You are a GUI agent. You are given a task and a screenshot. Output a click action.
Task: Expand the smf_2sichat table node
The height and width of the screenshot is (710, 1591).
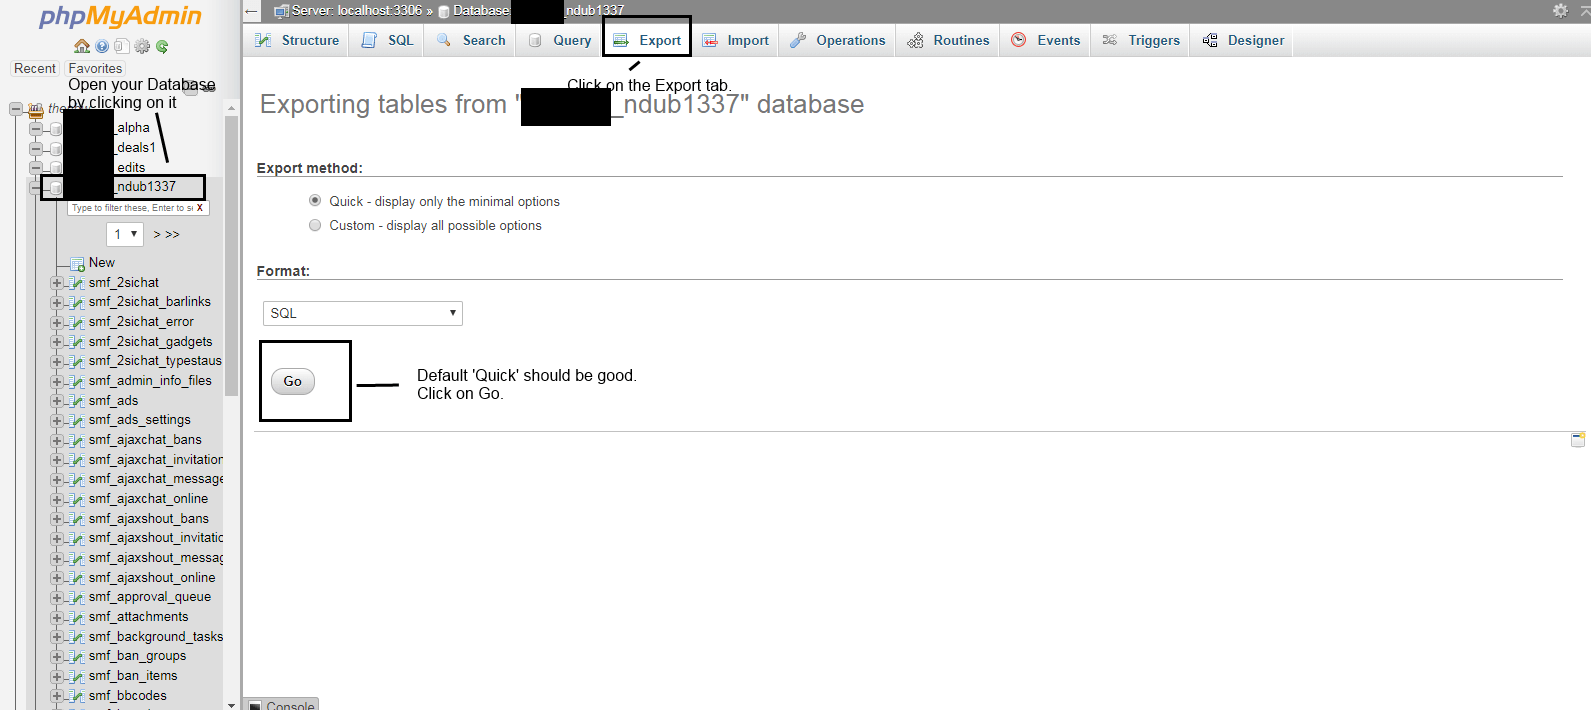56,283
